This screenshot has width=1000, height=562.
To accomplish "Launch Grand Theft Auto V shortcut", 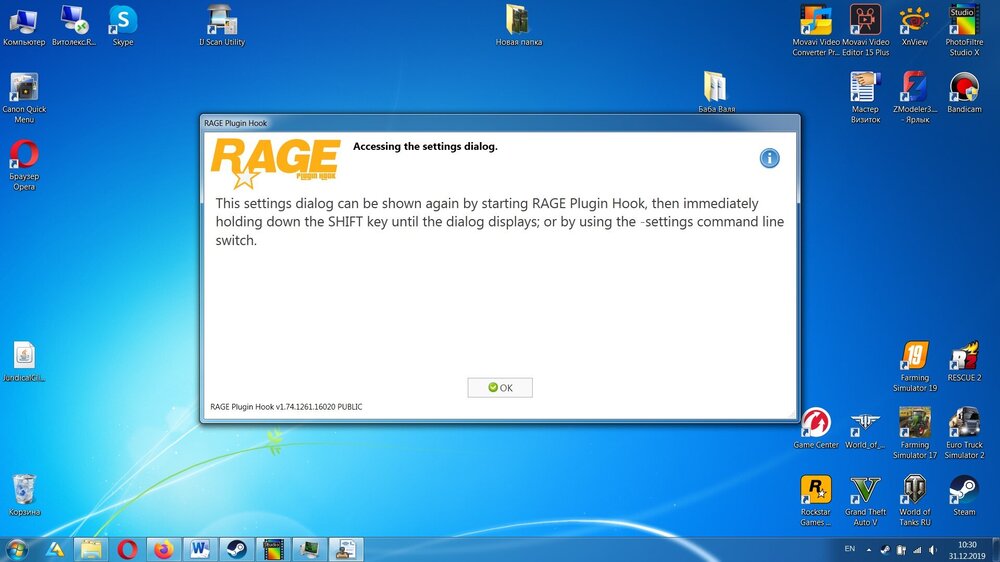I will pyautogui.click(x=865, y=501).
